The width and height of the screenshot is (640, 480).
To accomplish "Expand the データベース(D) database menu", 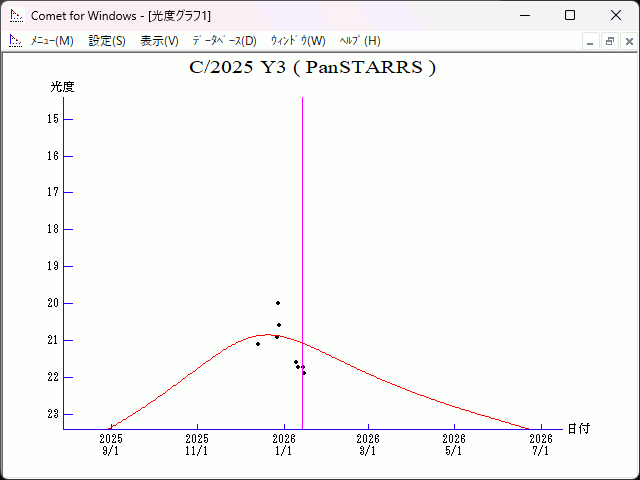I will tap(224, 41).
